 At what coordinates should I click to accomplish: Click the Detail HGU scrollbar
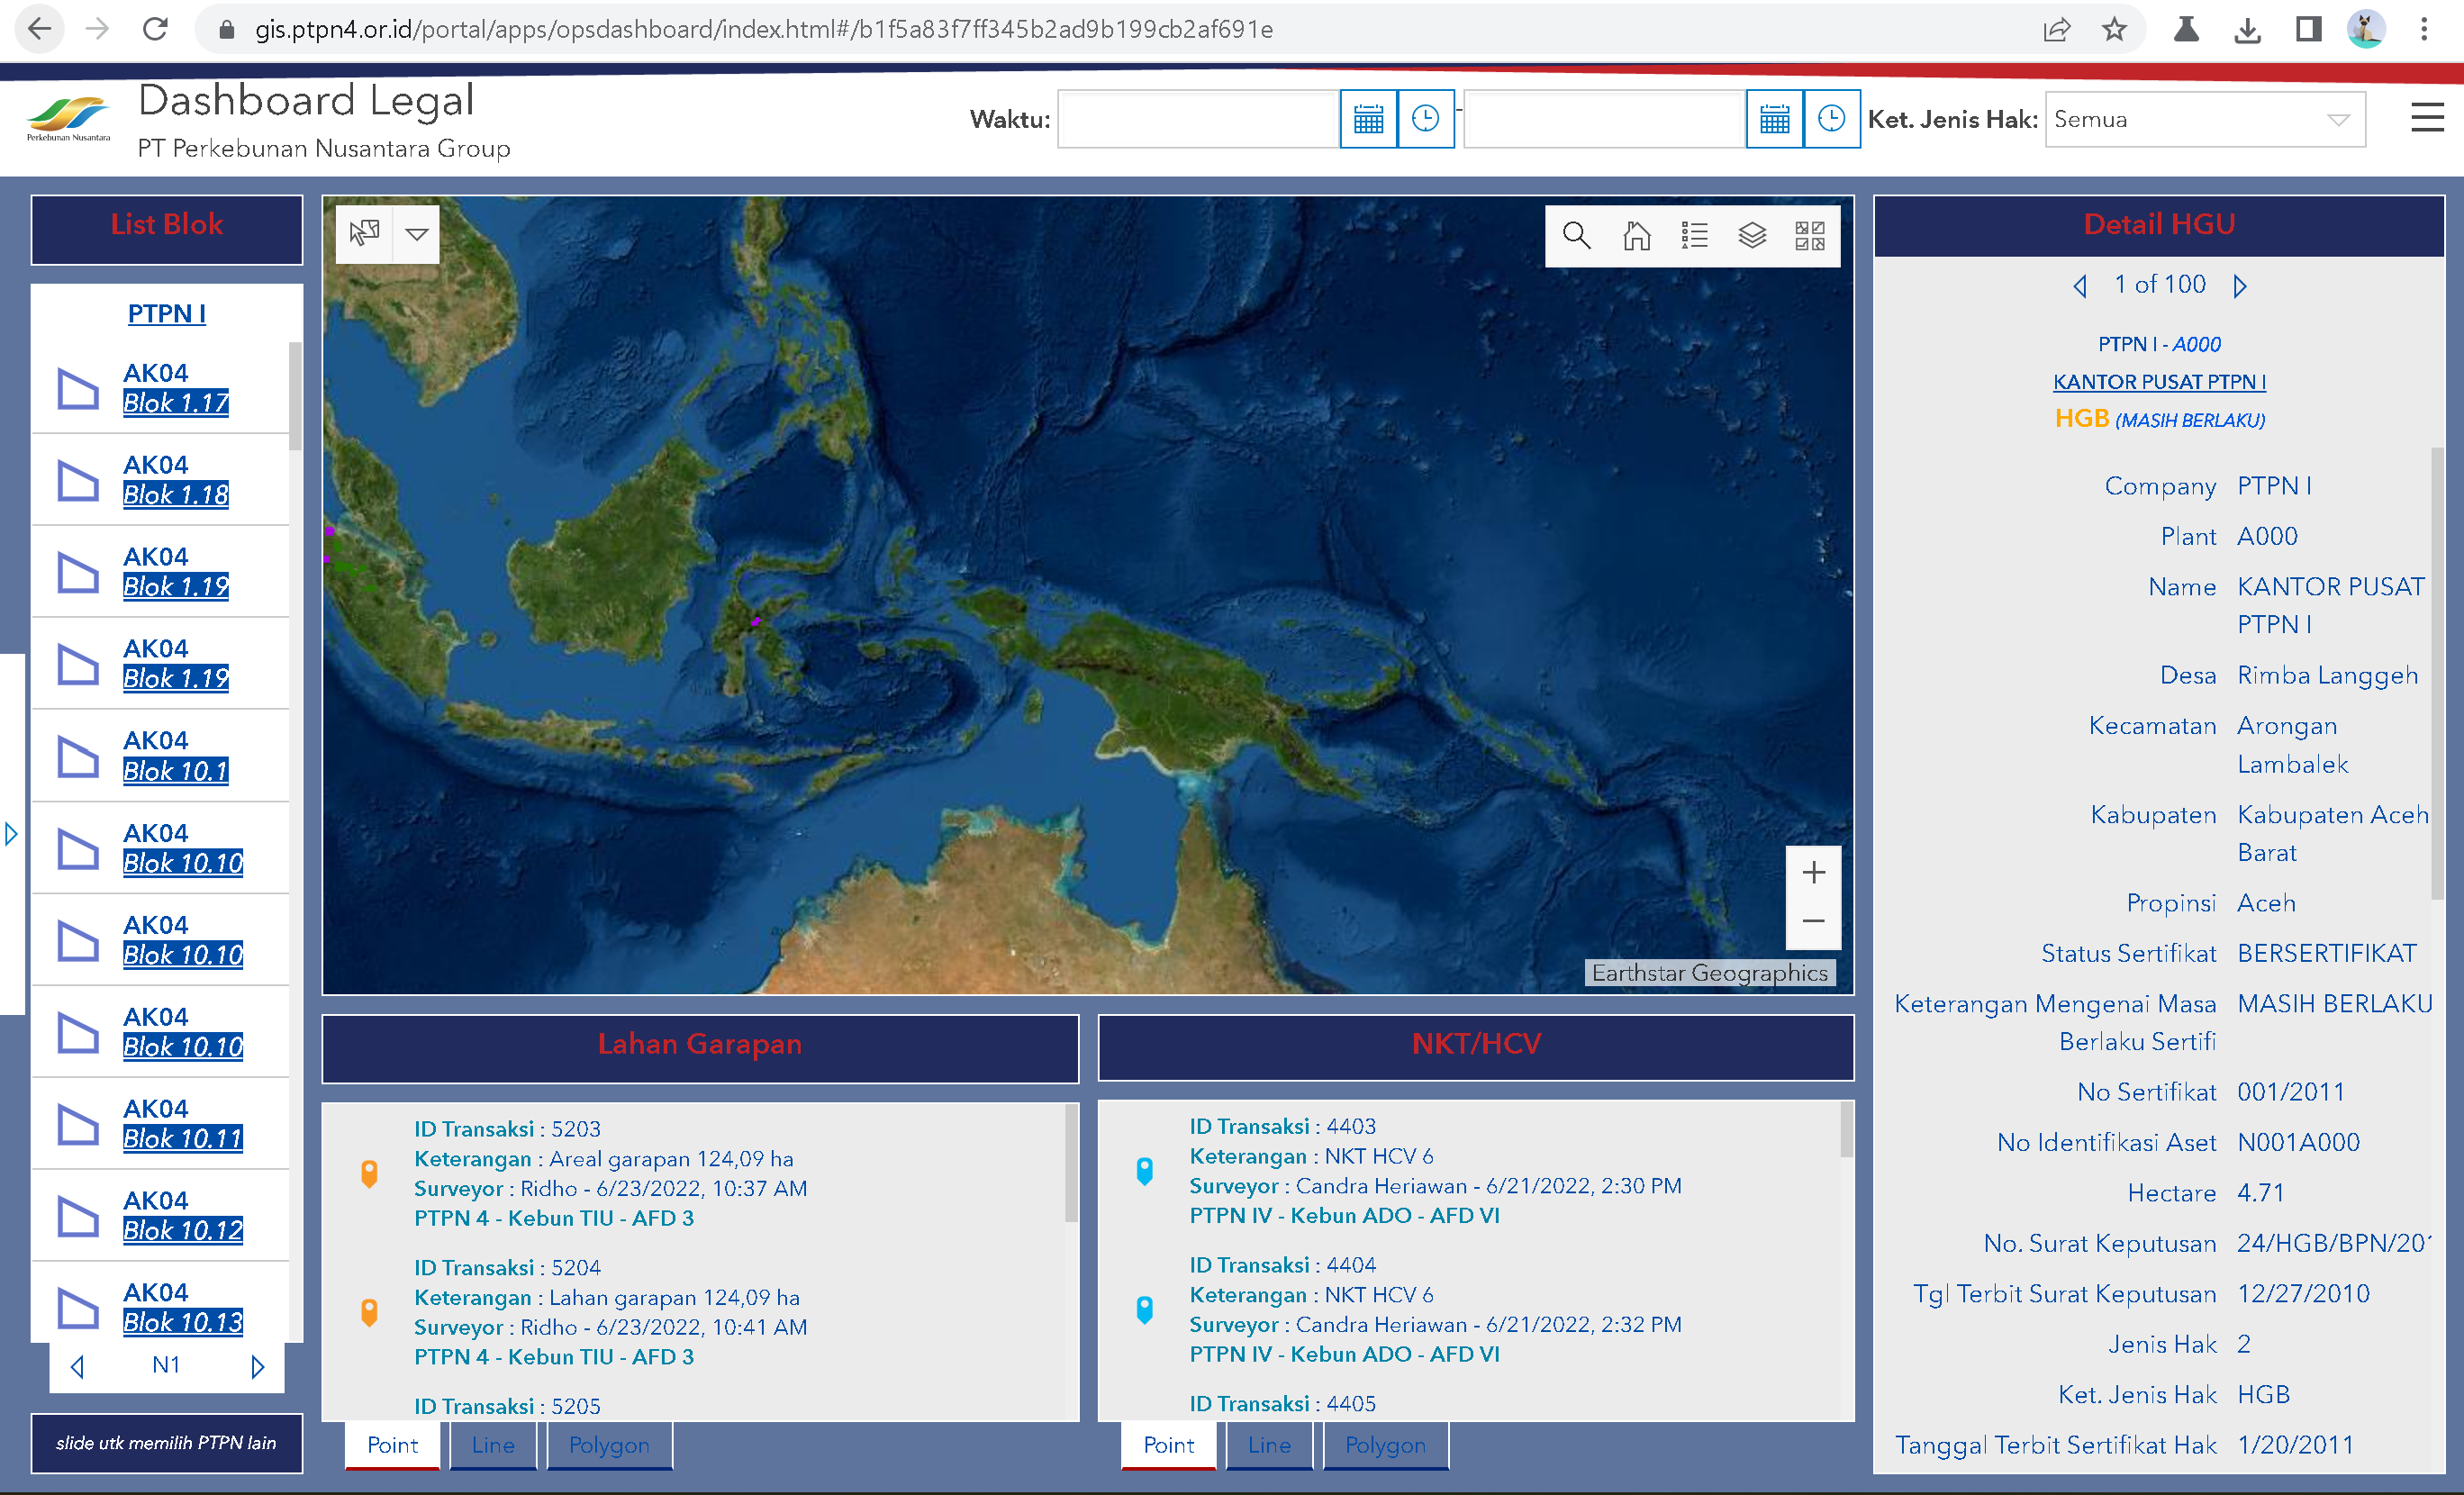2437,672
